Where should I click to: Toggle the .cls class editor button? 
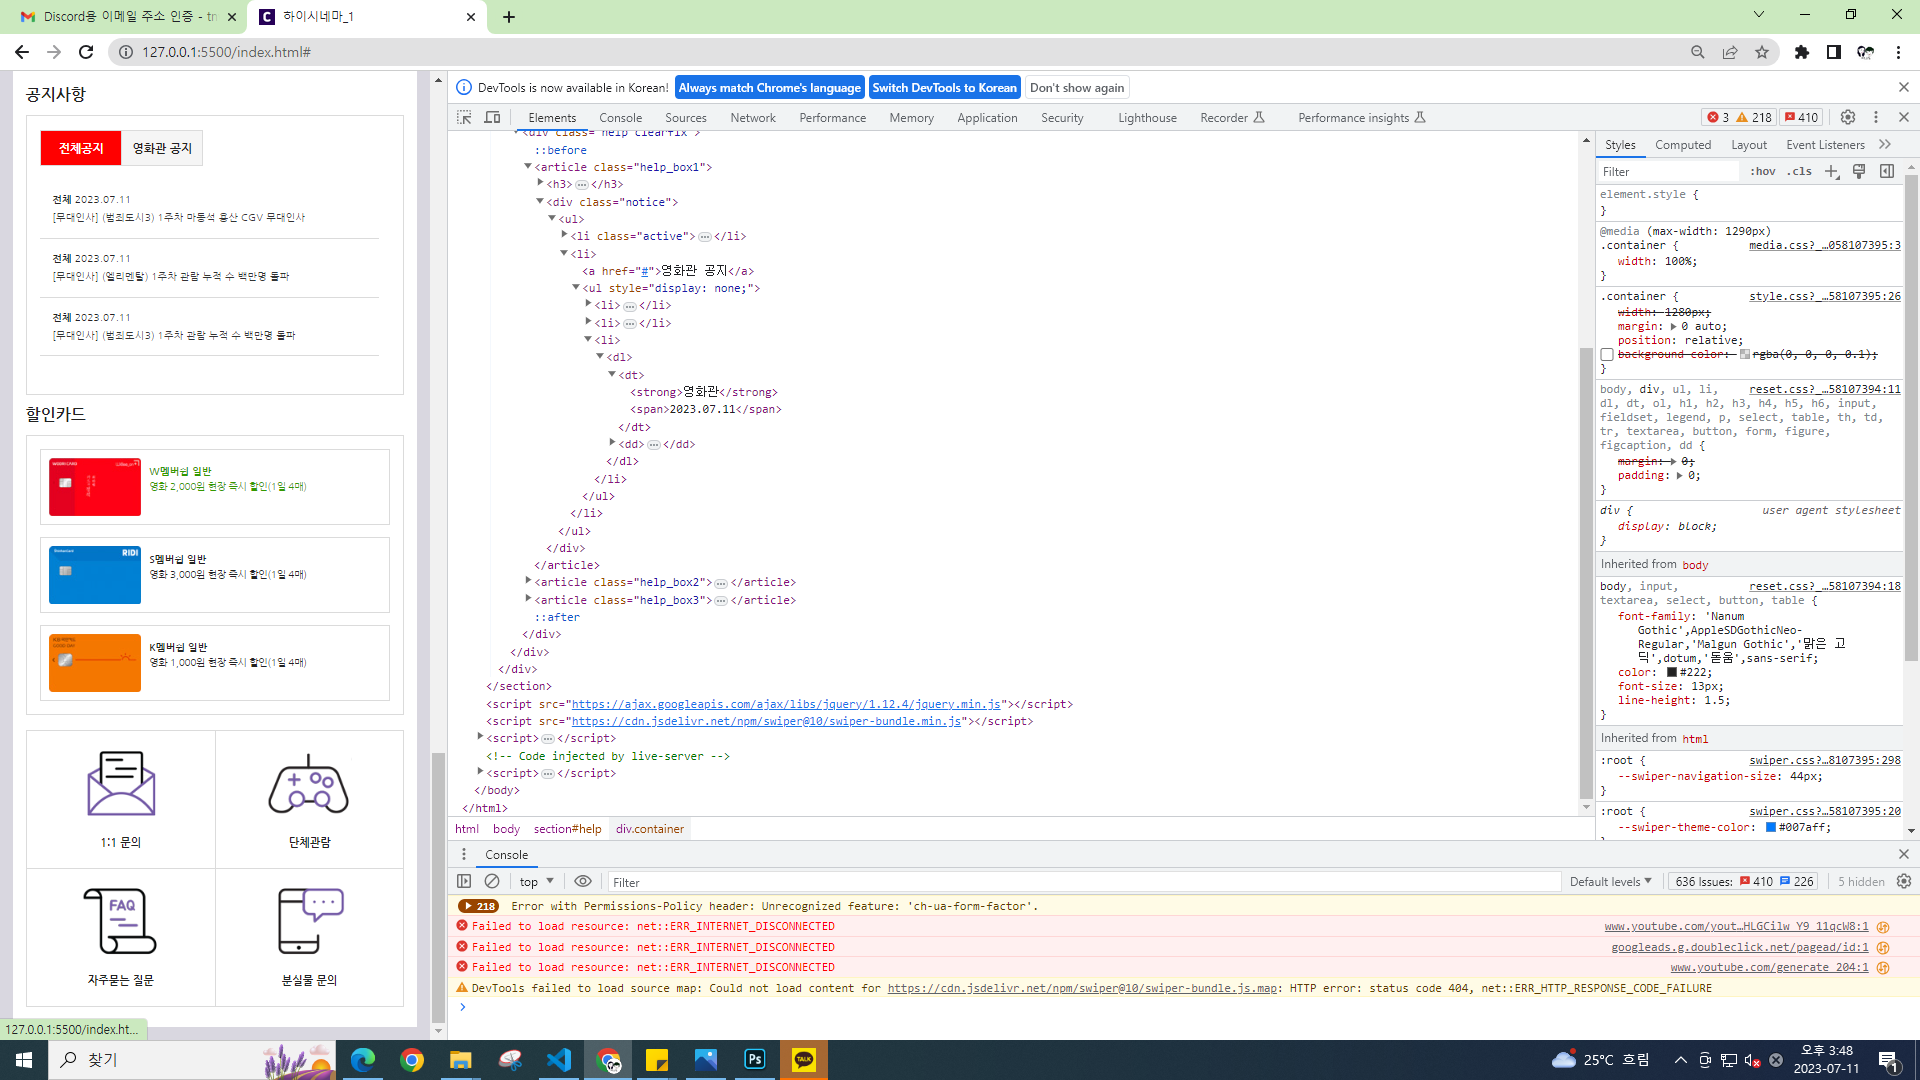point(1800,171)
